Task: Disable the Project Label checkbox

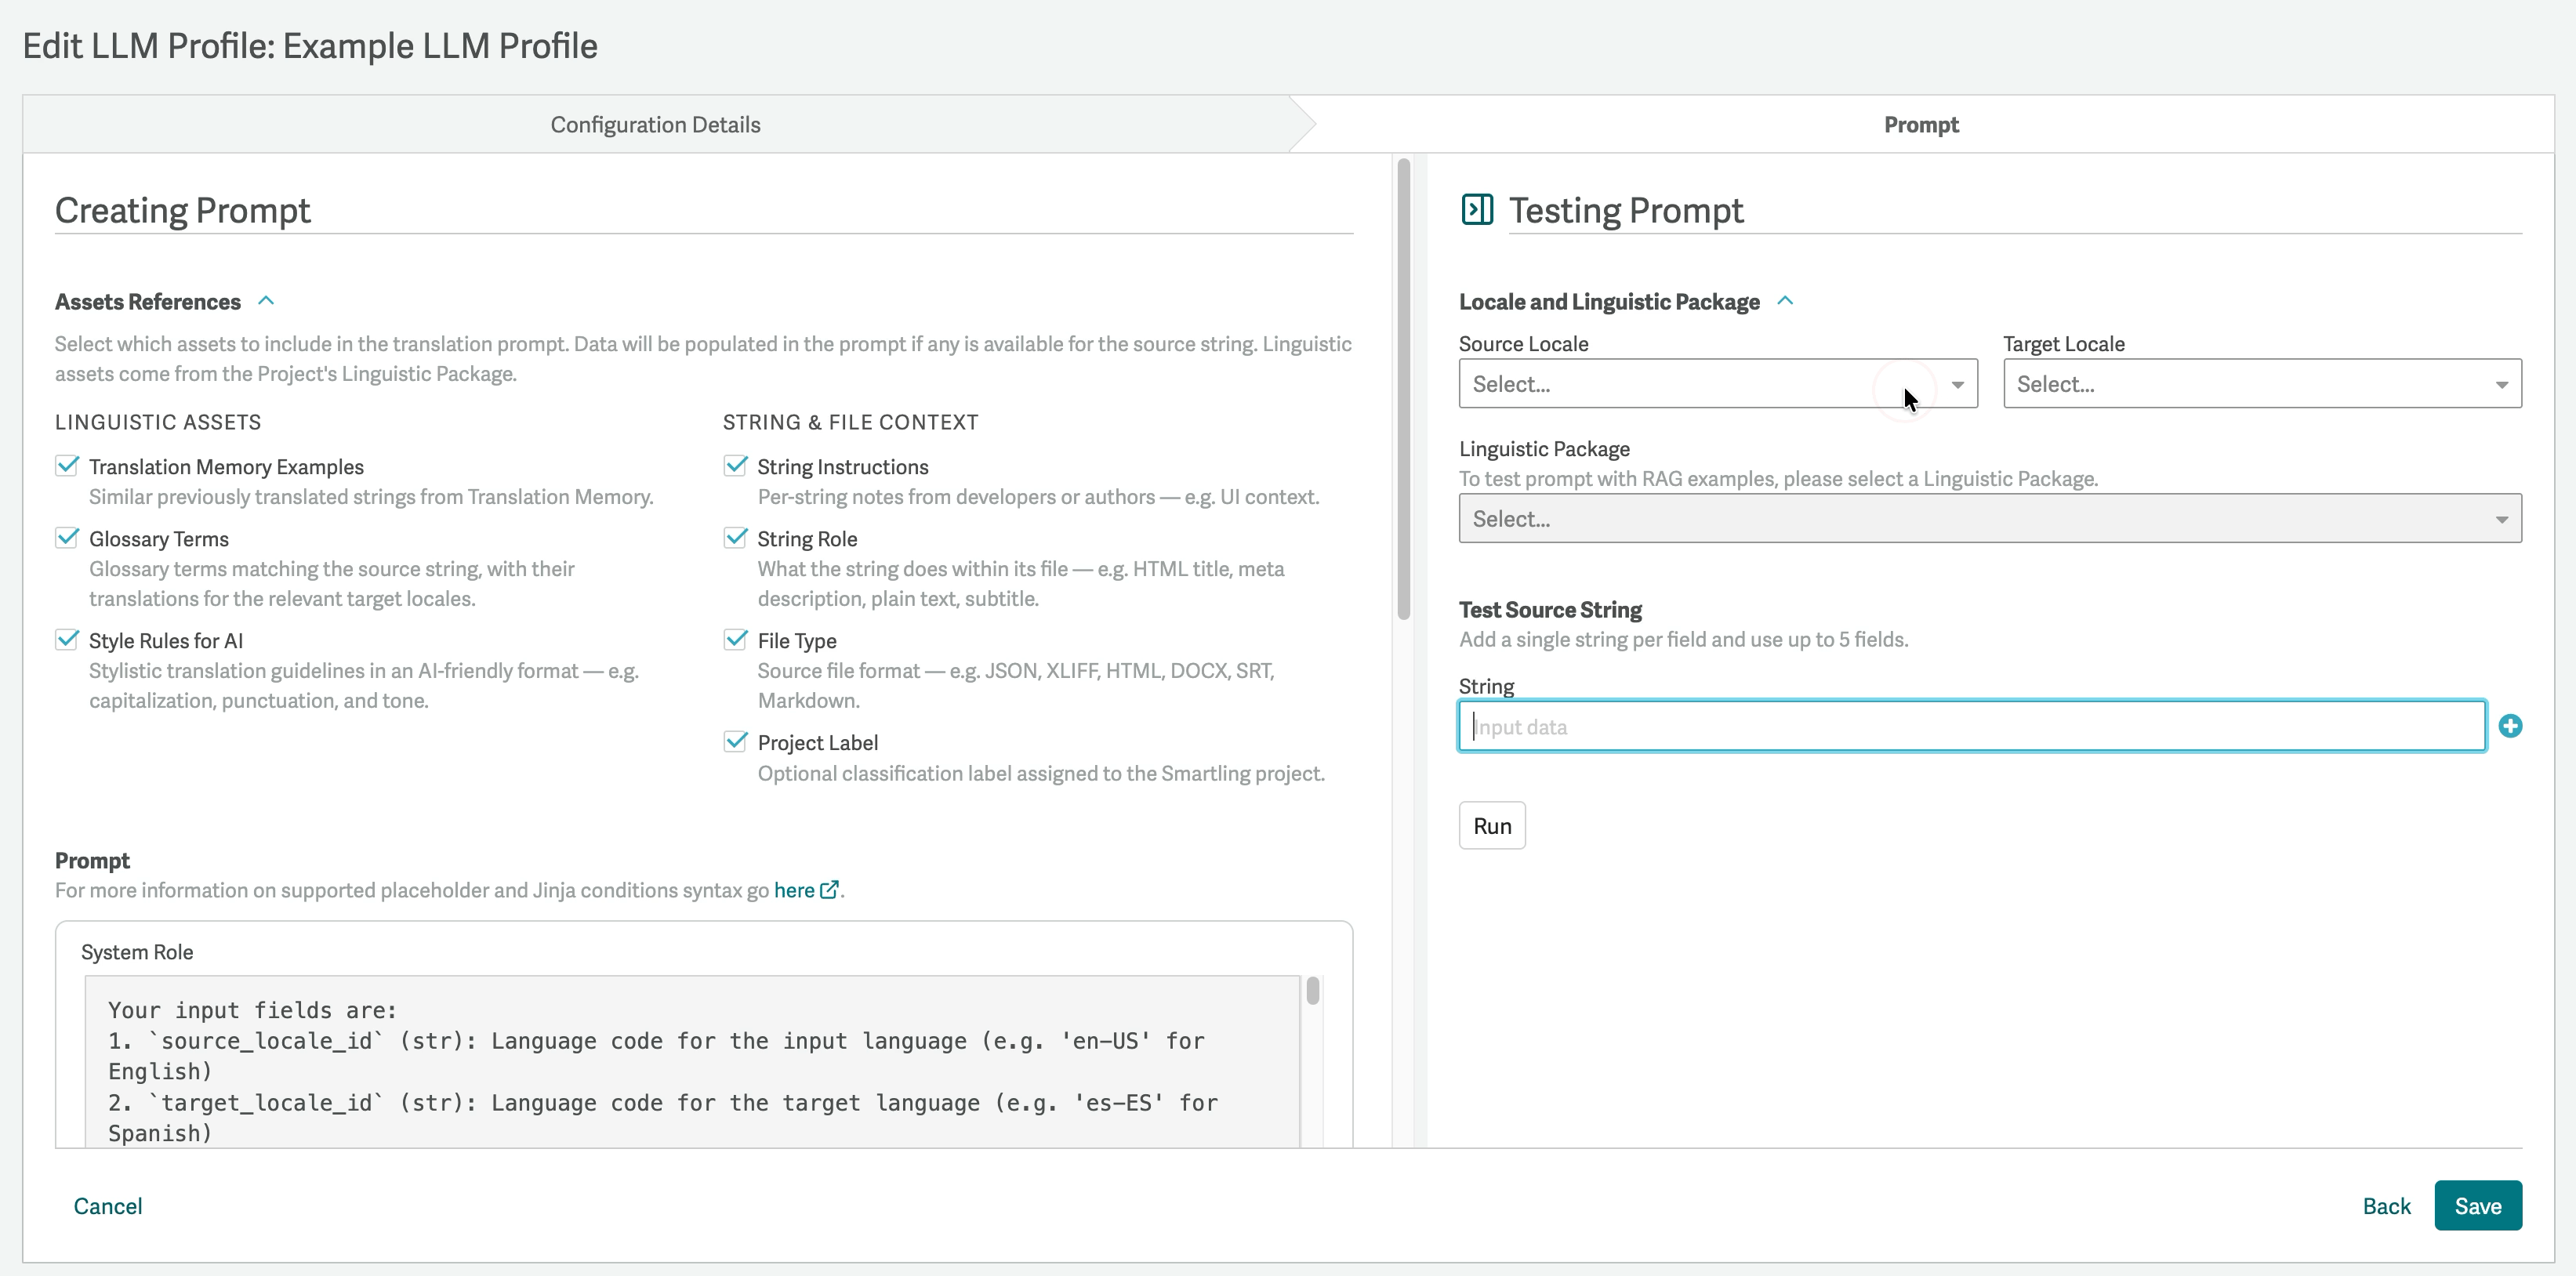Action: [x=736, y=742]
